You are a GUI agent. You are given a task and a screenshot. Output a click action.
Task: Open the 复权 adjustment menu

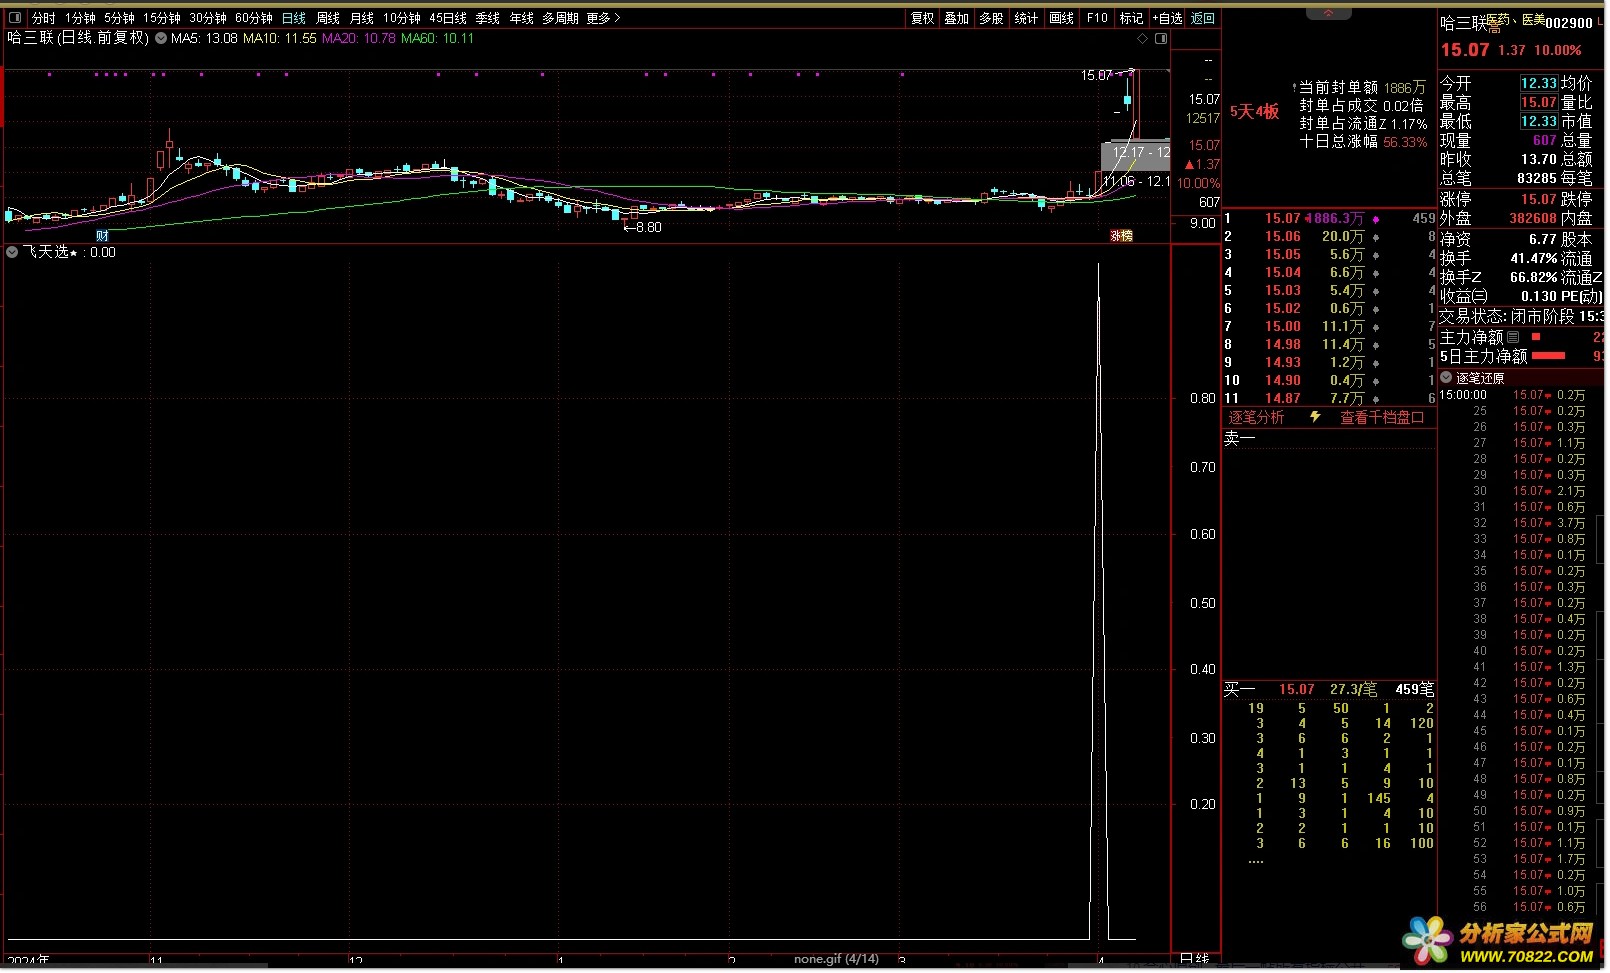(x=922, y=18)
